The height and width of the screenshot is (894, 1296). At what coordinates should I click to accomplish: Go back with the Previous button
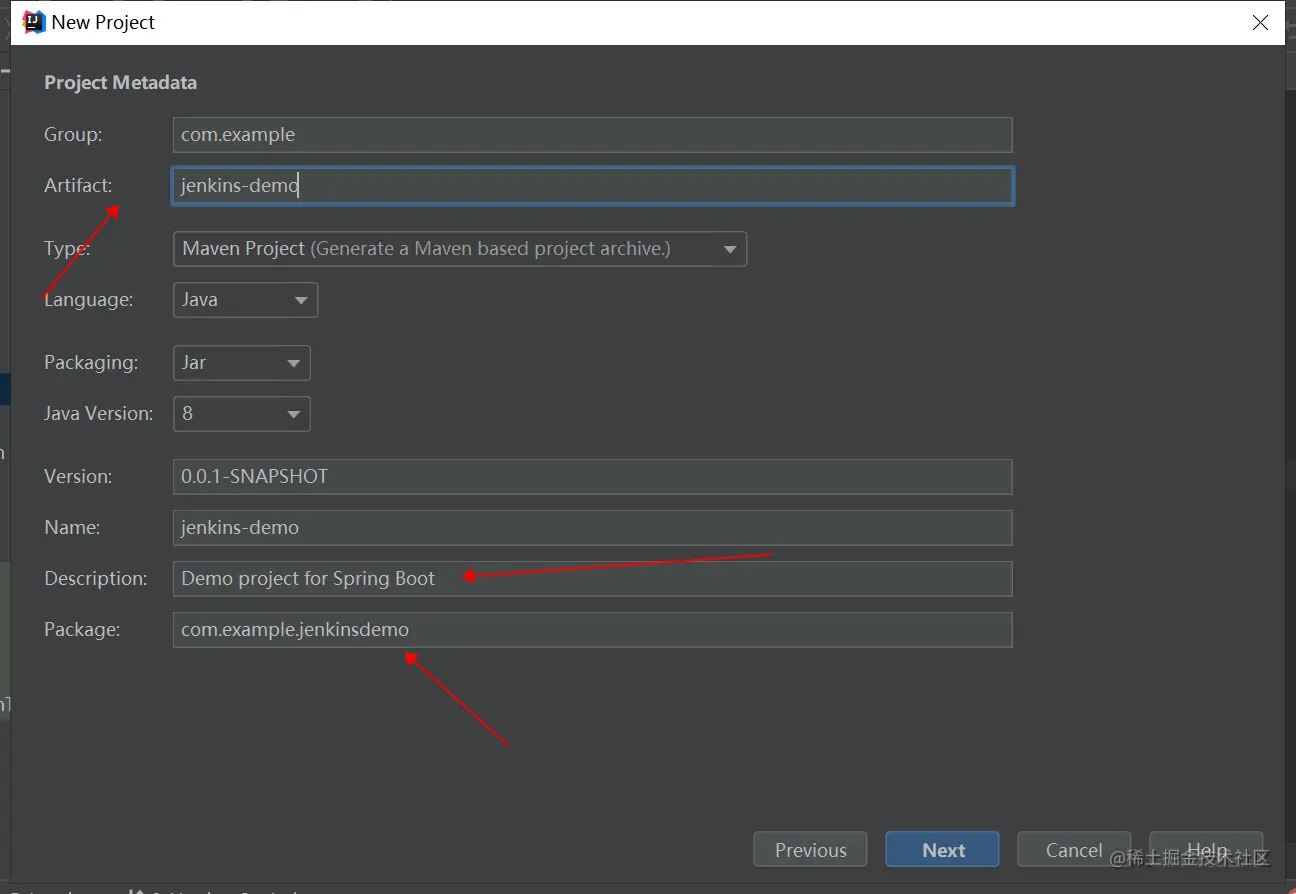coord(810,850)
